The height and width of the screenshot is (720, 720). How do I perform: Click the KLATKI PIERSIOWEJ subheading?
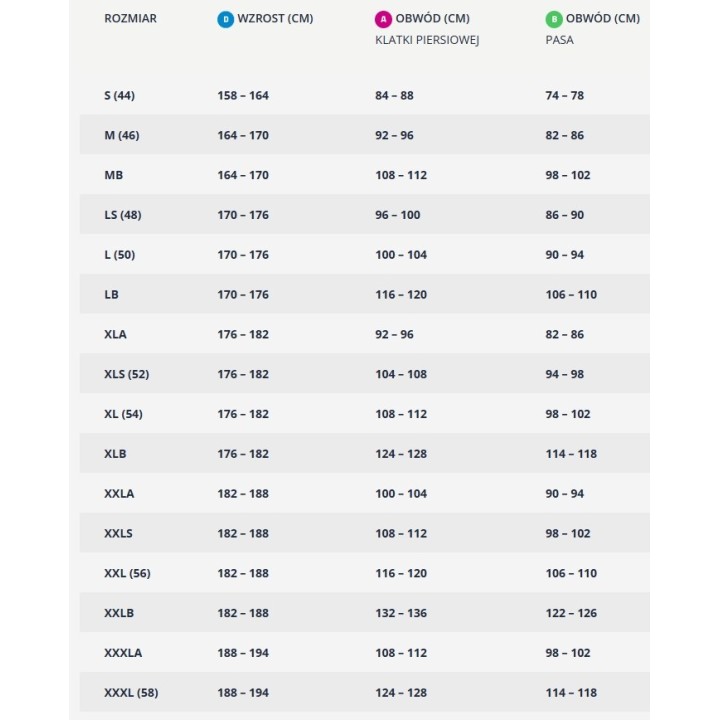pos(427,40)
